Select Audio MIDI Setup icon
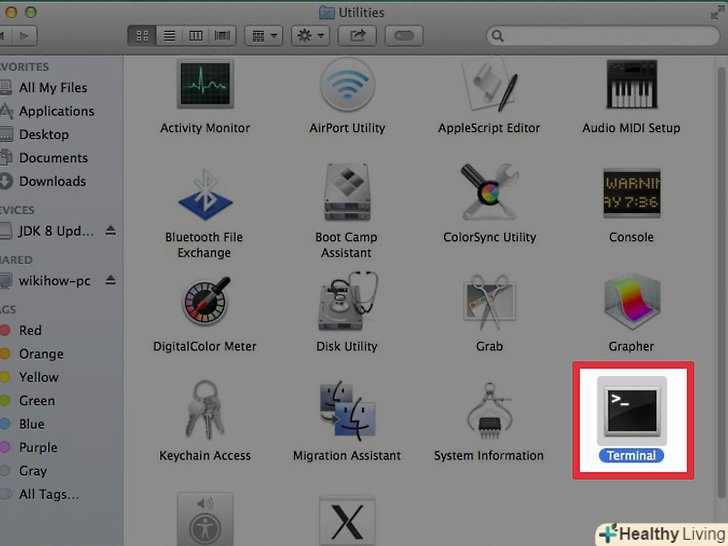Image resolution: width=728 pixels, height=546 pixels. 631,84
